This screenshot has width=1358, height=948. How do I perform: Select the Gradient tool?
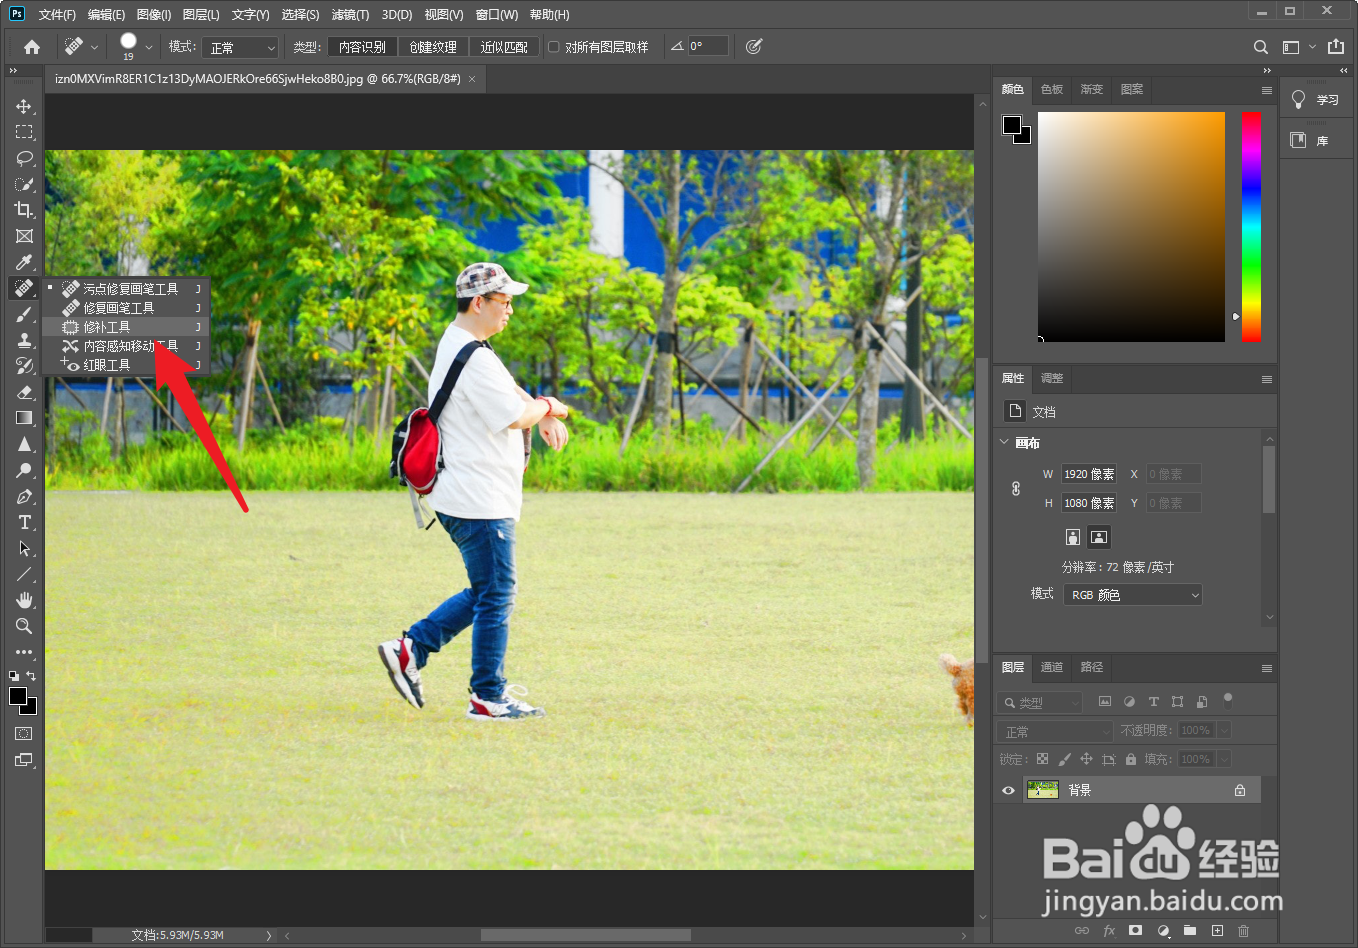click(x=24, y=418)
